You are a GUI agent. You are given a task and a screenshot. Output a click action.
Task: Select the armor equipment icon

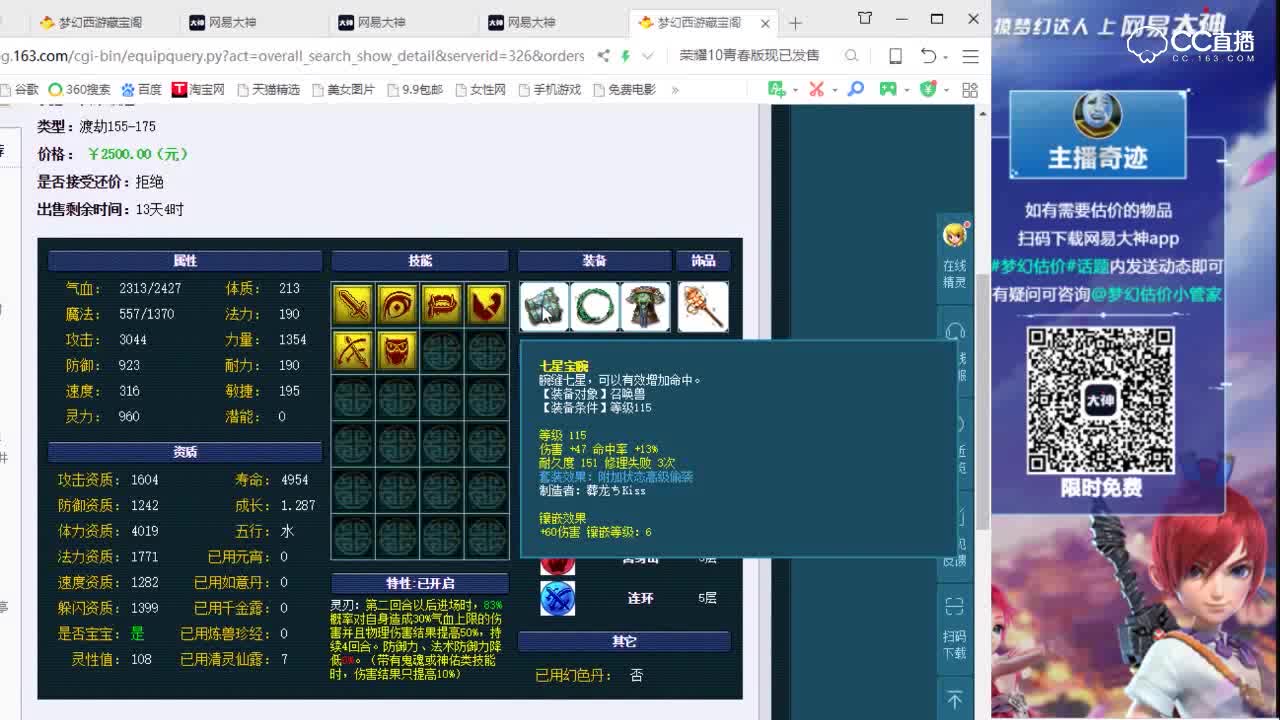[x=645, y=306]
